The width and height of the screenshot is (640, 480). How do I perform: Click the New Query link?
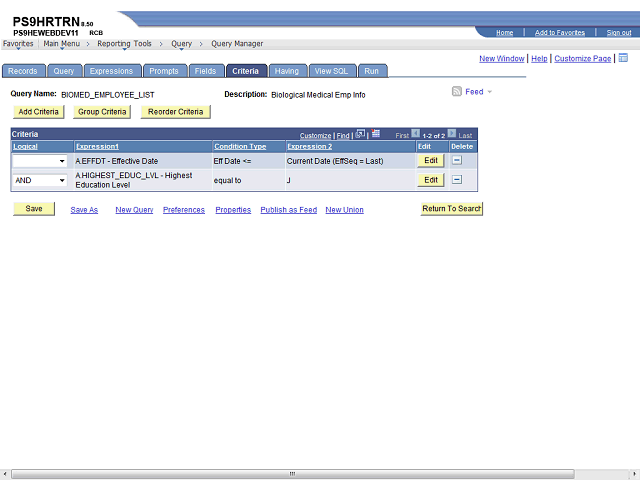[x=134, y=210]
